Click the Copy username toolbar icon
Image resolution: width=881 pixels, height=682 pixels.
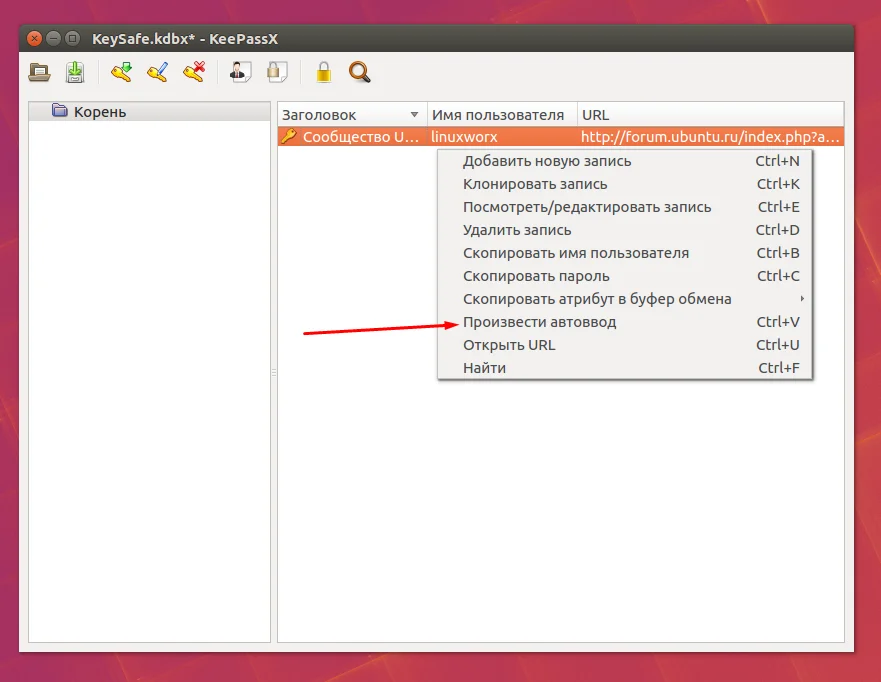pos(240,72)
